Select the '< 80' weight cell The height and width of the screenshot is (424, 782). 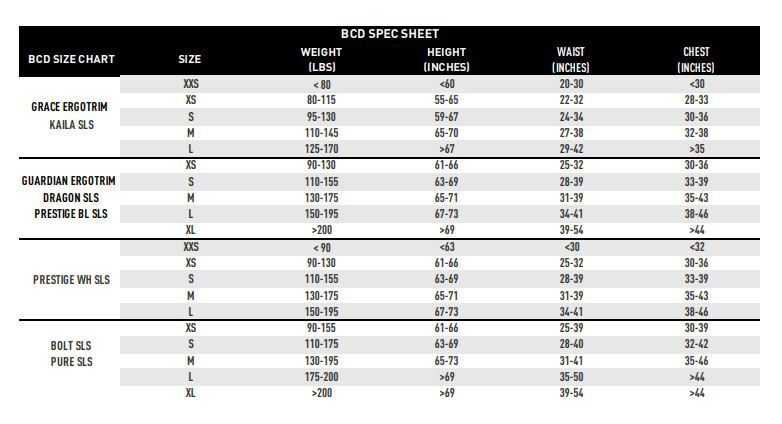tap(321, 85)
